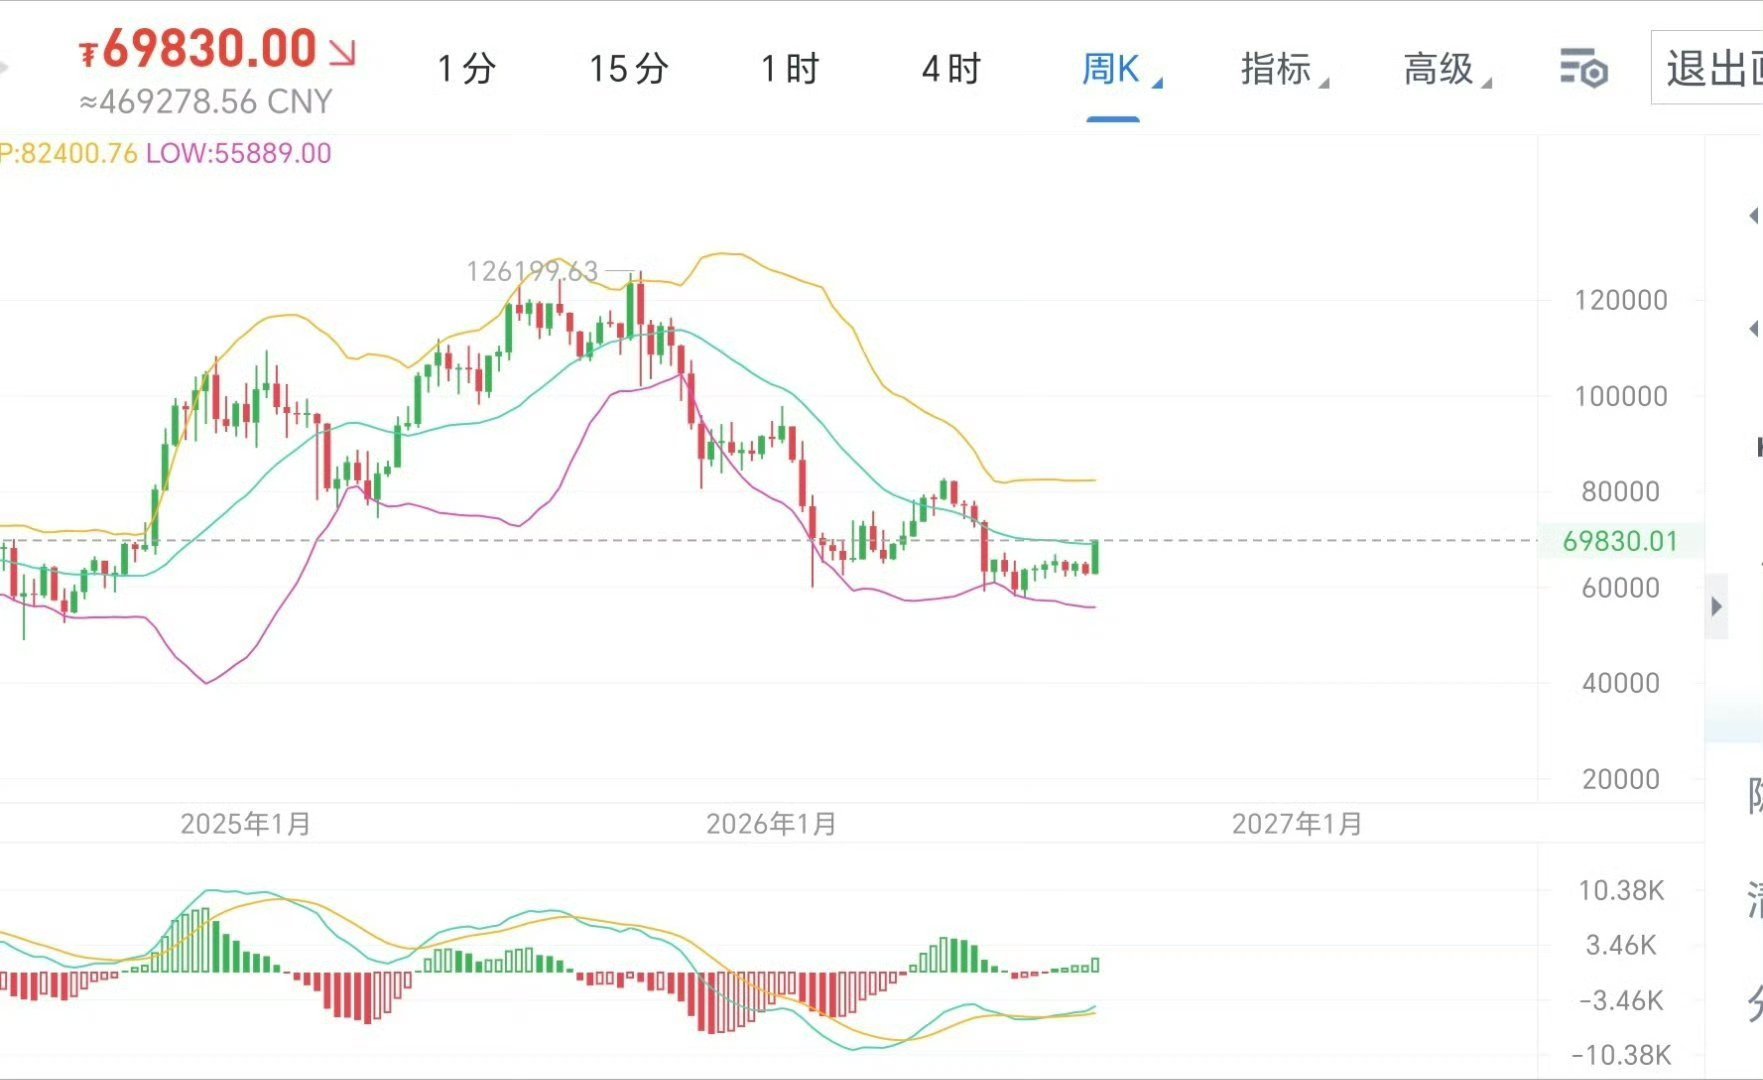Expand the side panel arrow
The image size is (1763, 1080).
click(x=1716, y=606)
